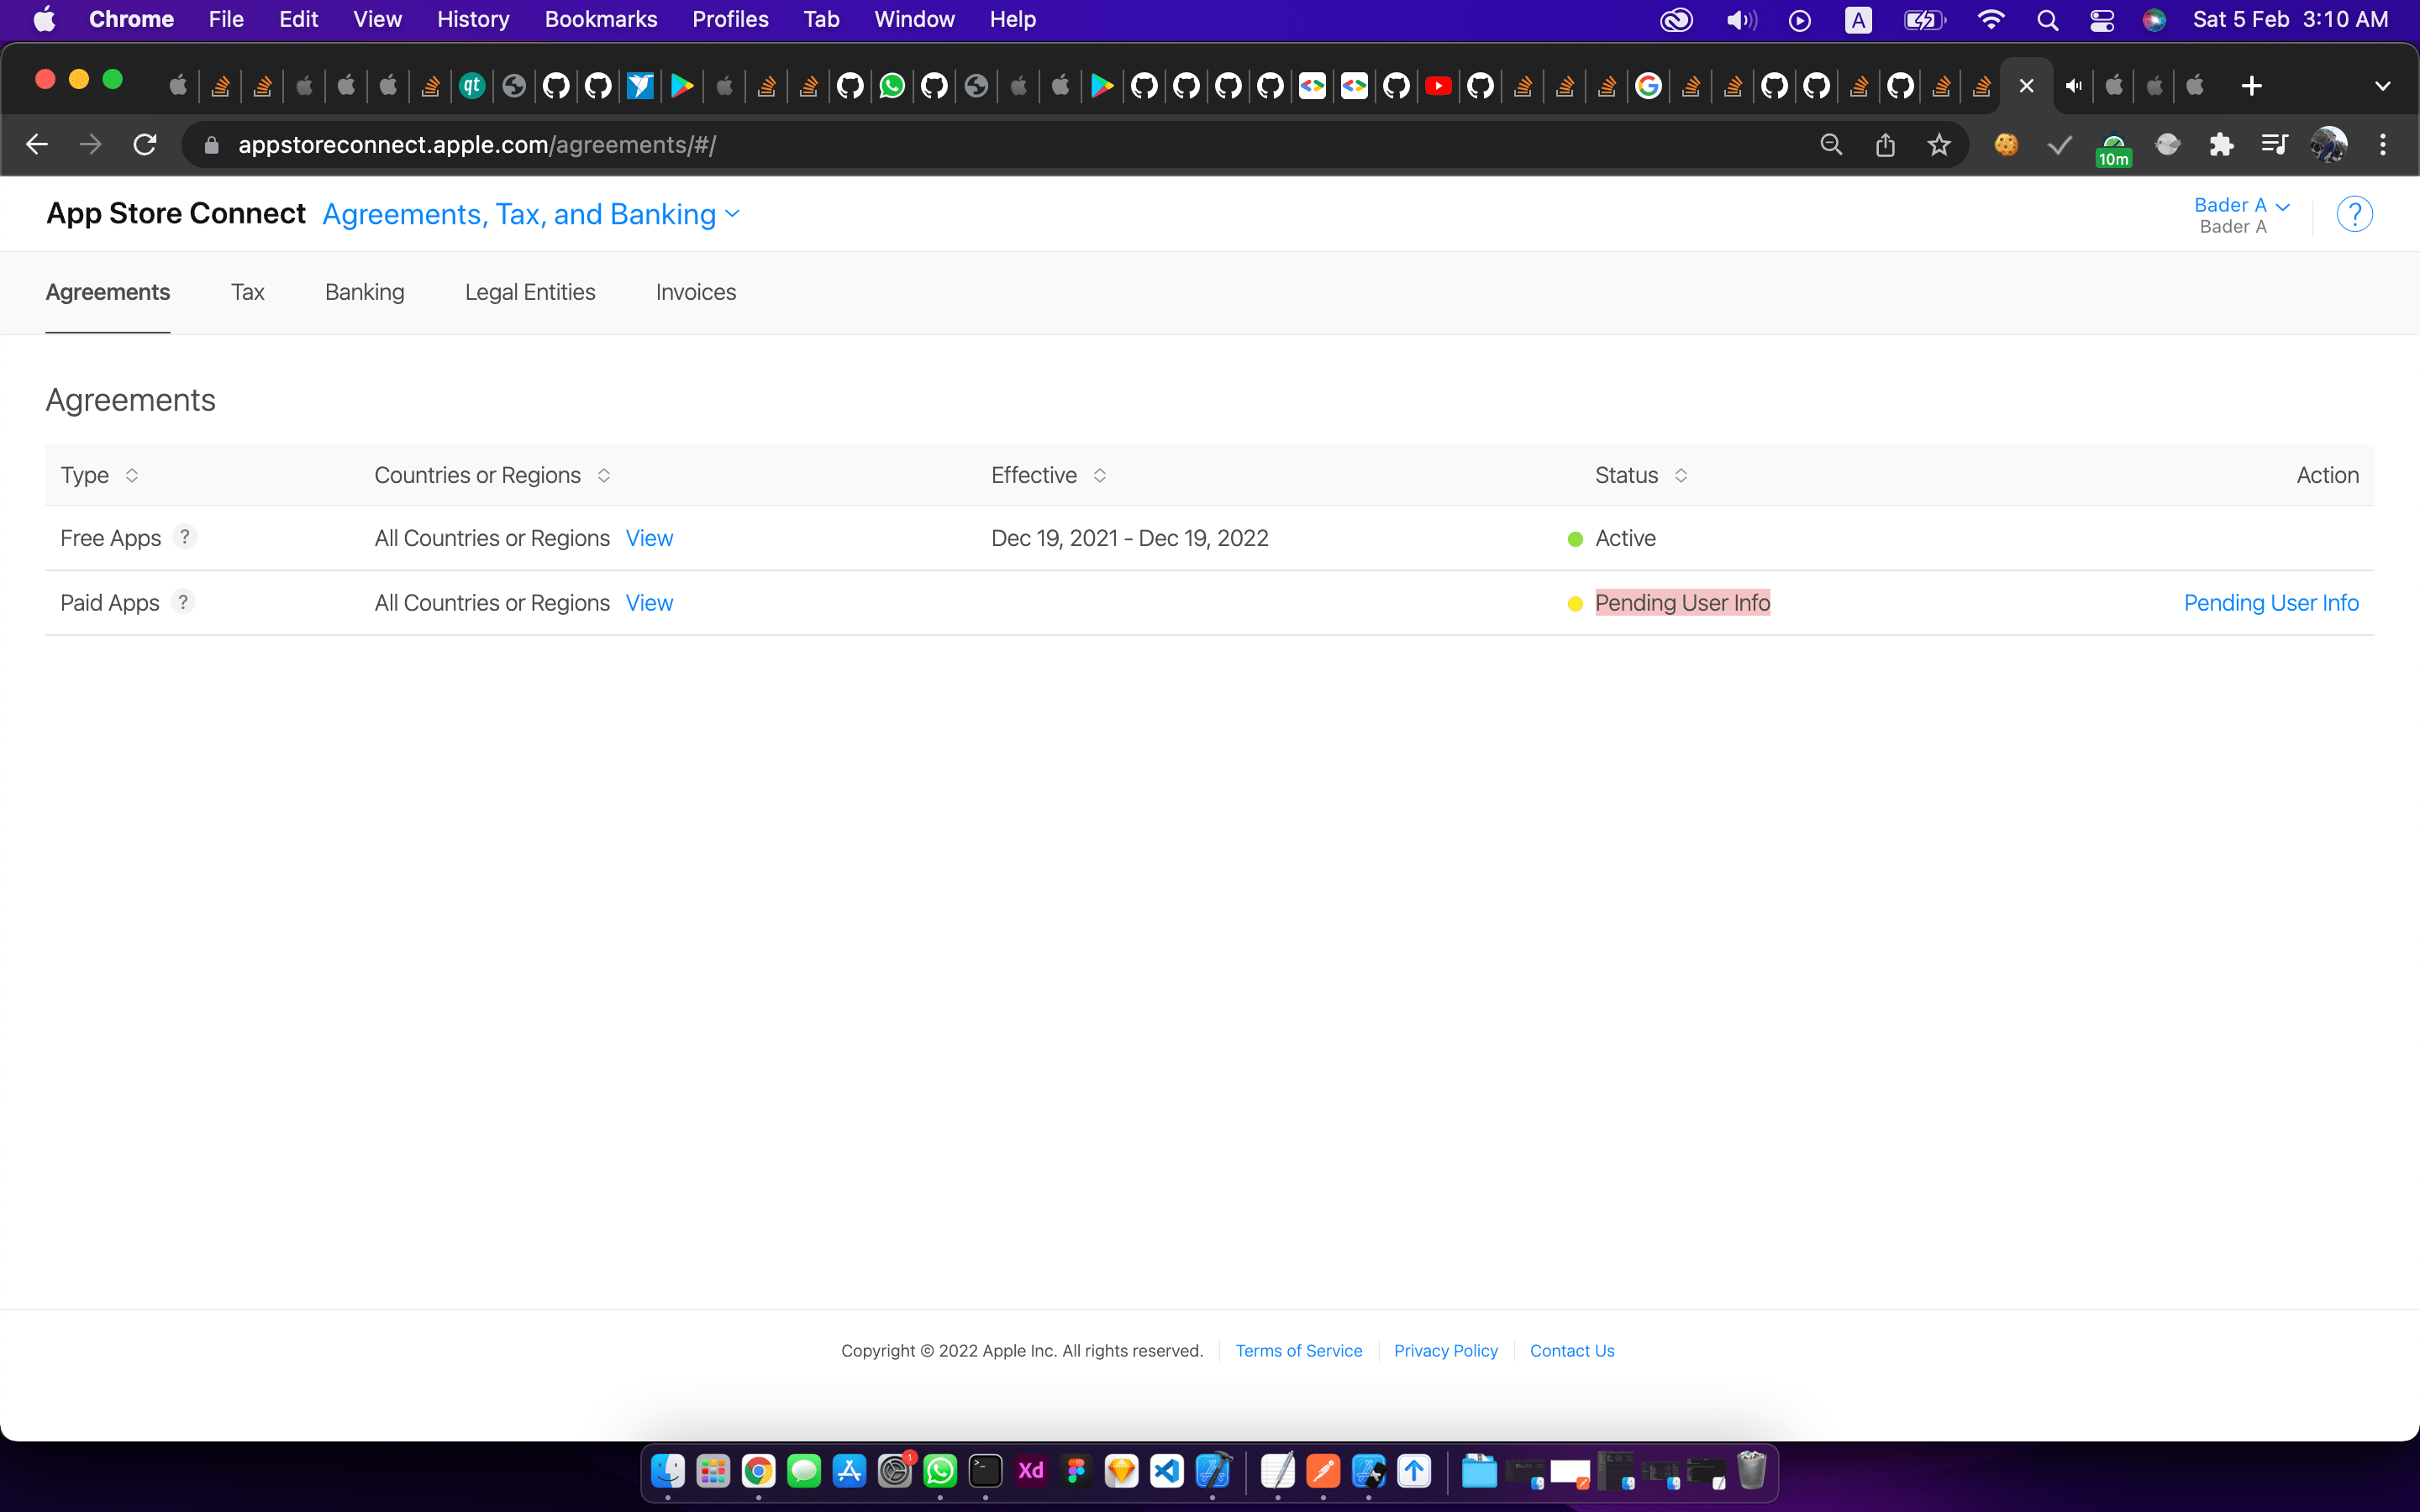The width and height of the screenshot is (2420, 1512).
Task: Click the cookie extension icon in toolbar
Action: (2007, 145)
